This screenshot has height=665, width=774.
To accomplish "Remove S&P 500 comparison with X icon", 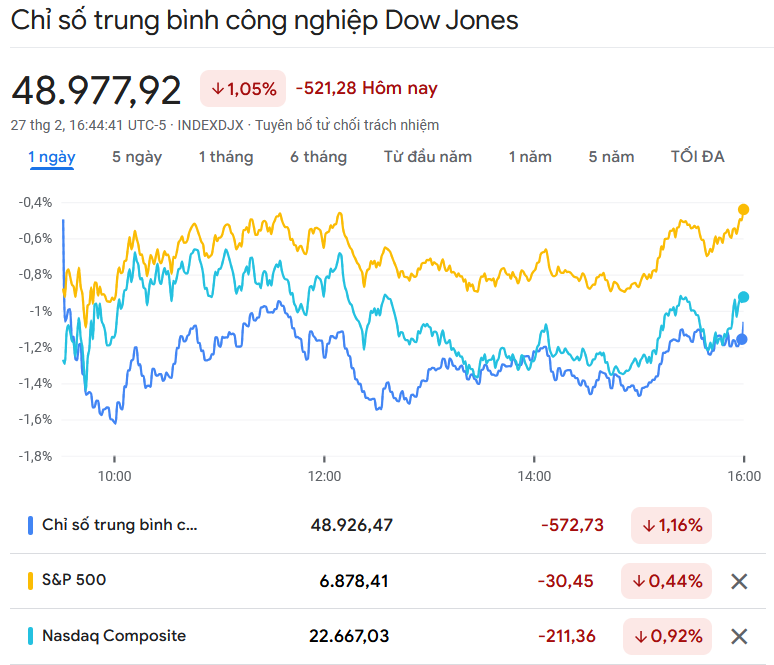I will [739, 581].
